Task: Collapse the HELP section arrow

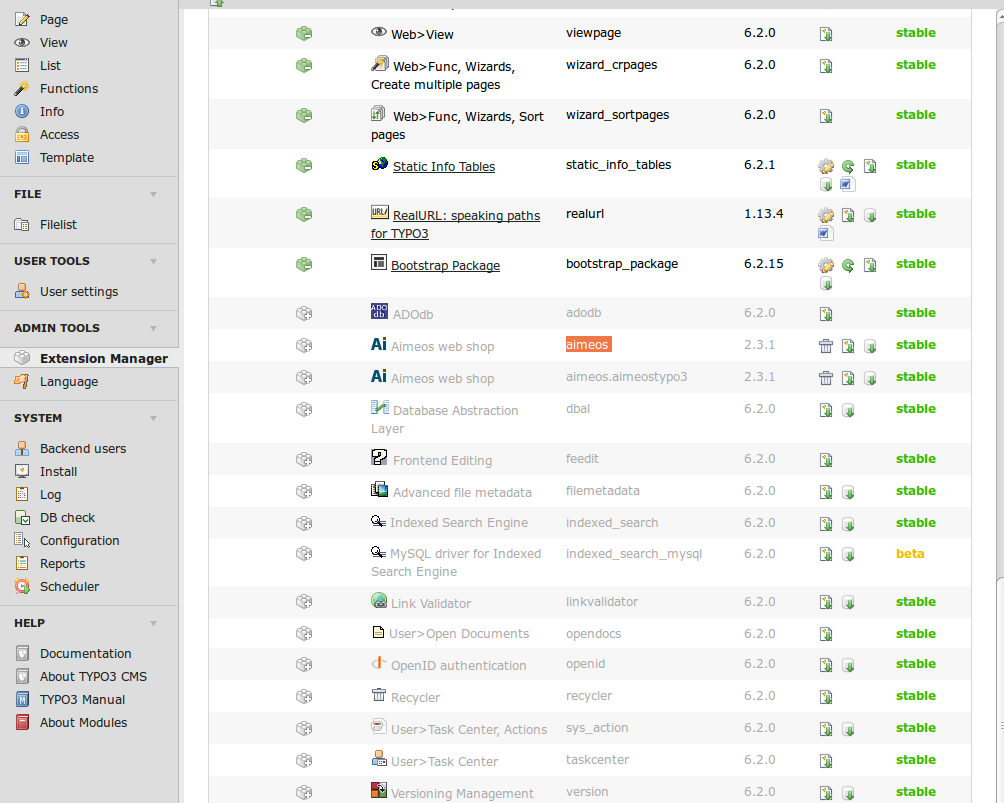Action: (x=154, y=623)
